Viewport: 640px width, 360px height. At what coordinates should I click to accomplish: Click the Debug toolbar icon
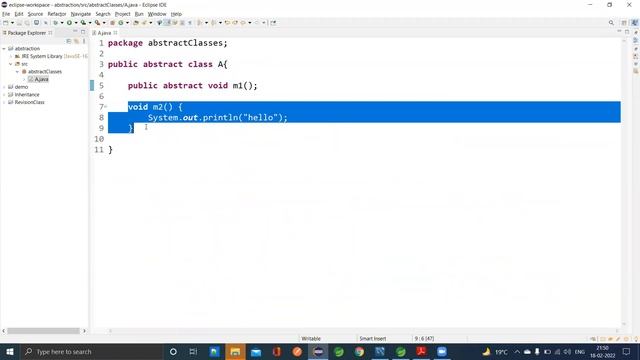56,23
